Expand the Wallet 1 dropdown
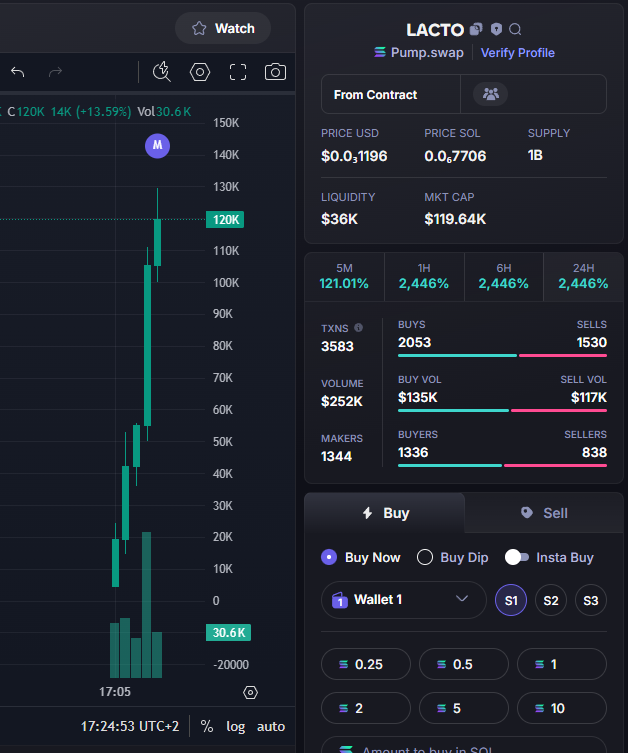Image resolution: width=628 pixels, height=753 pixels. tap(404, 600)
